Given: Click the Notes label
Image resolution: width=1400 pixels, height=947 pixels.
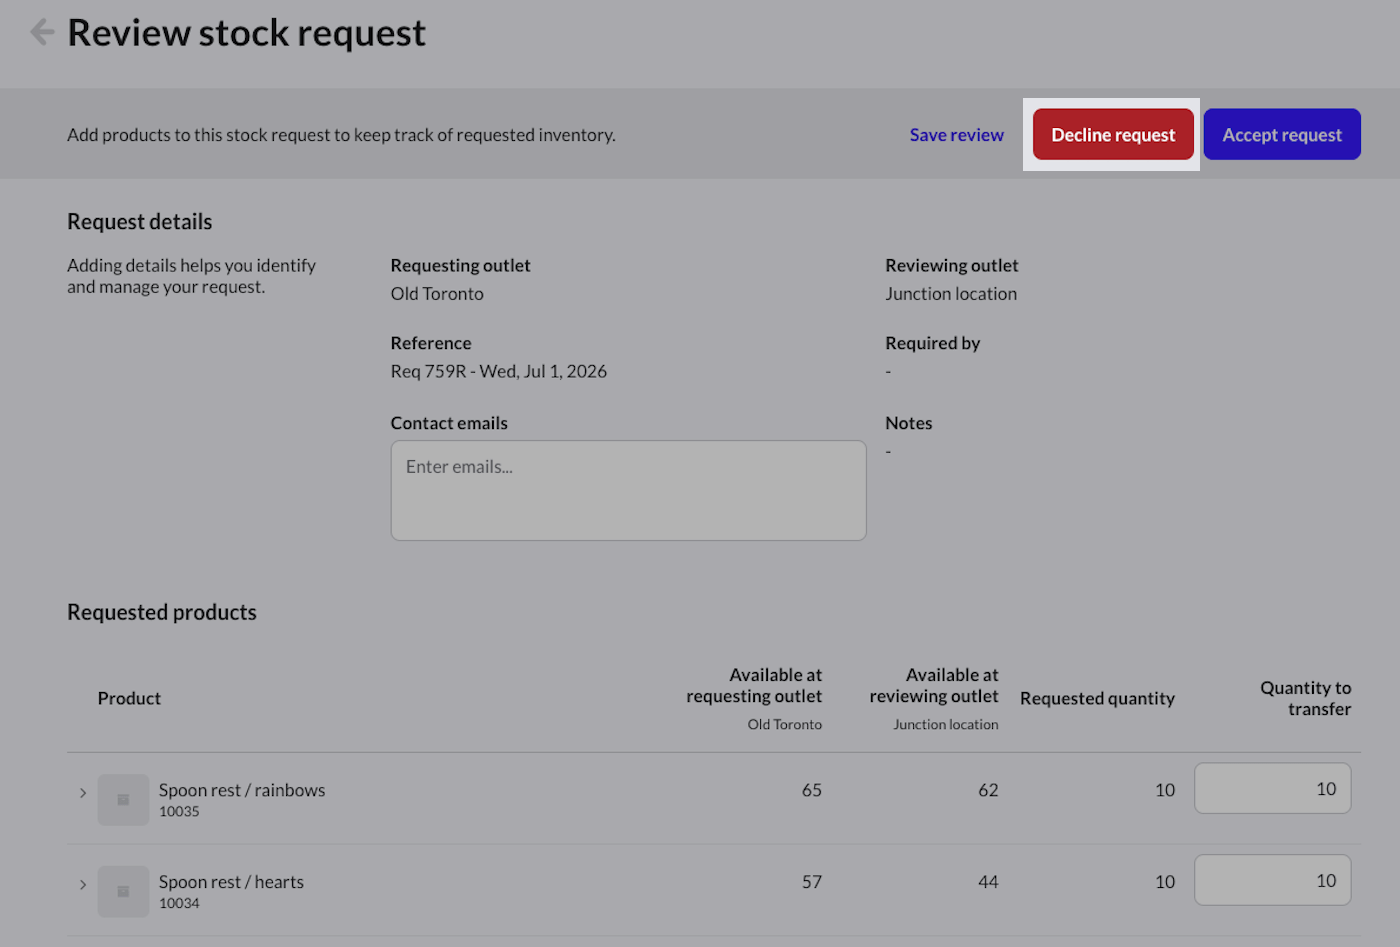Looking at the screenshot, I should [908, 423].
